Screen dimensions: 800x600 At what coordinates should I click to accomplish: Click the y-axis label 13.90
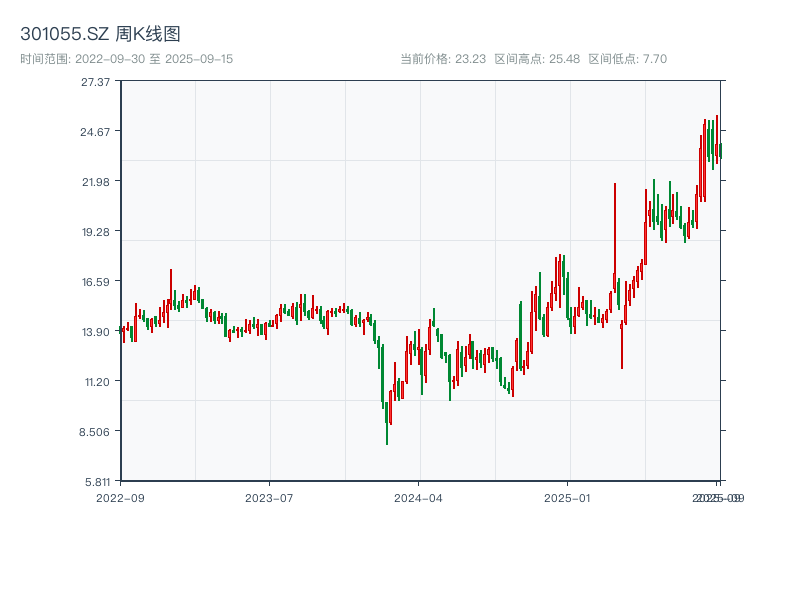[x=96, y=332]
